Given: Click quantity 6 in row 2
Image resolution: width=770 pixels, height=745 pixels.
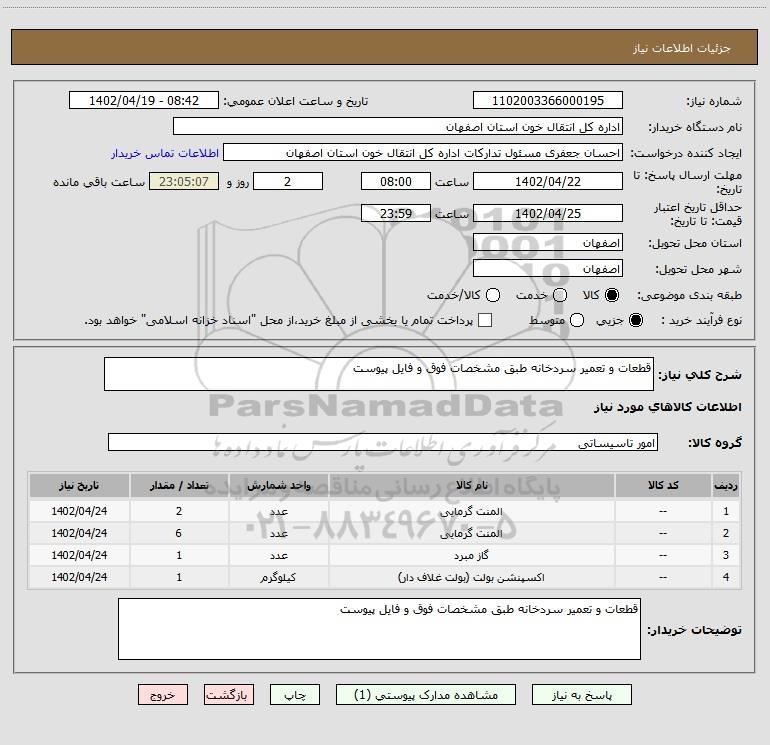Looking at the screenshot, I should click(x=179, y=533).
